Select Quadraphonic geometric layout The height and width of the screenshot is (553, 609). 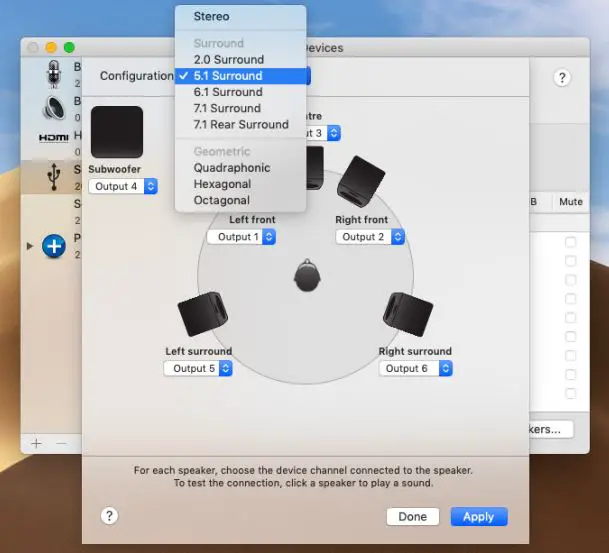(240, 168)
